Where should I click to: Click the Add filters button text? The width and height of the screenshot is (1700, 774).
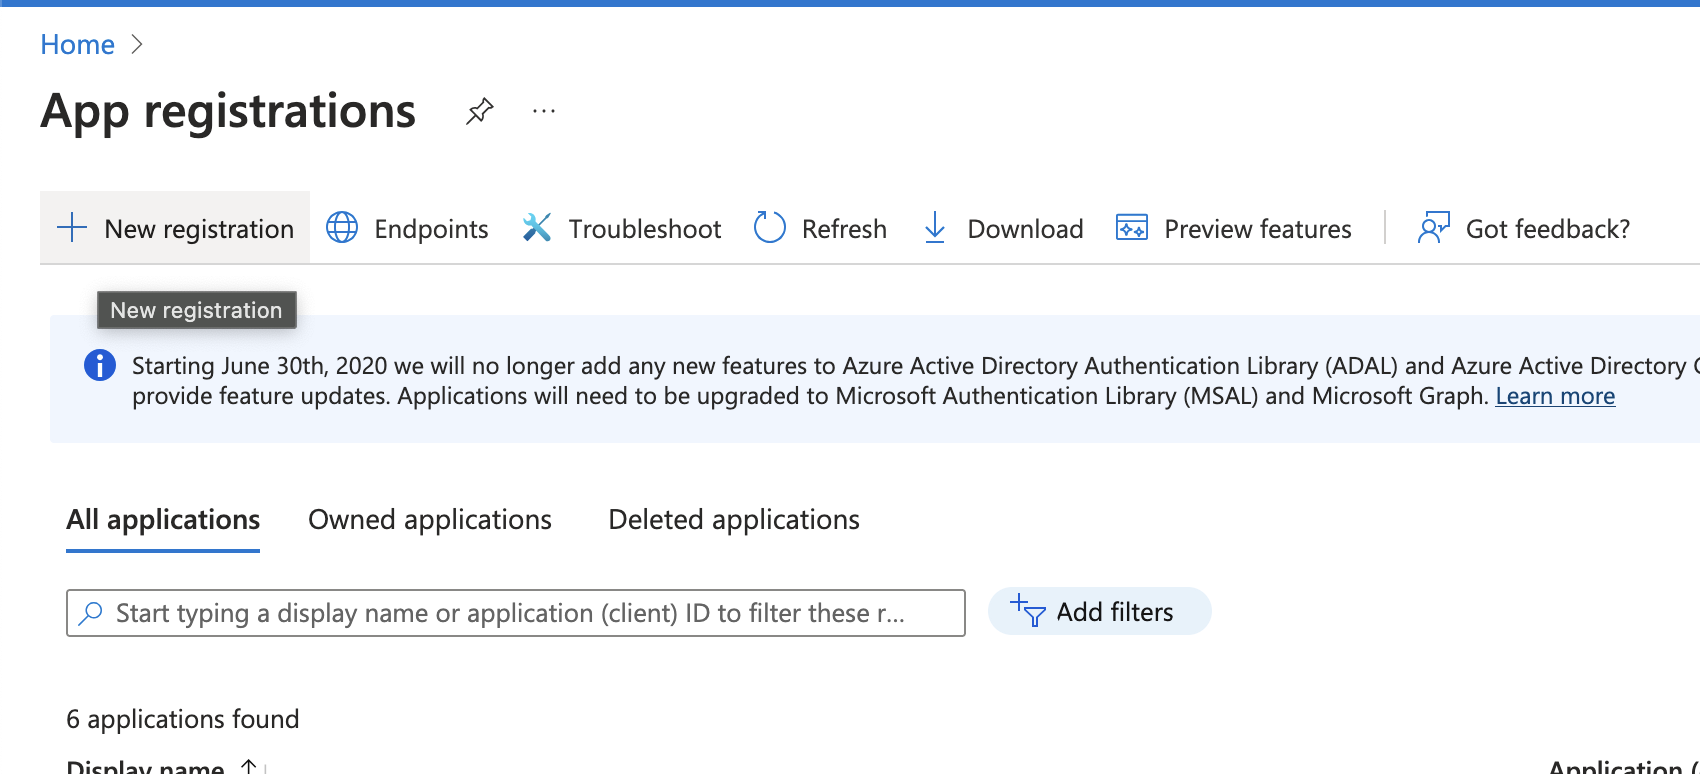click(x=1115, y=612)
